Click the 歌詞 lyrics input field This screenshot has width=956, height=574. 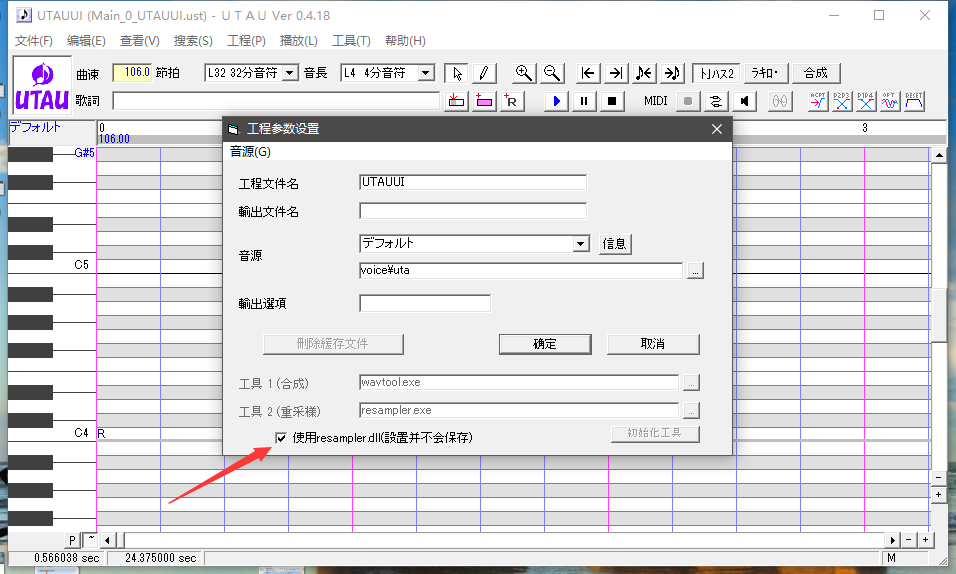pos(276,101)
